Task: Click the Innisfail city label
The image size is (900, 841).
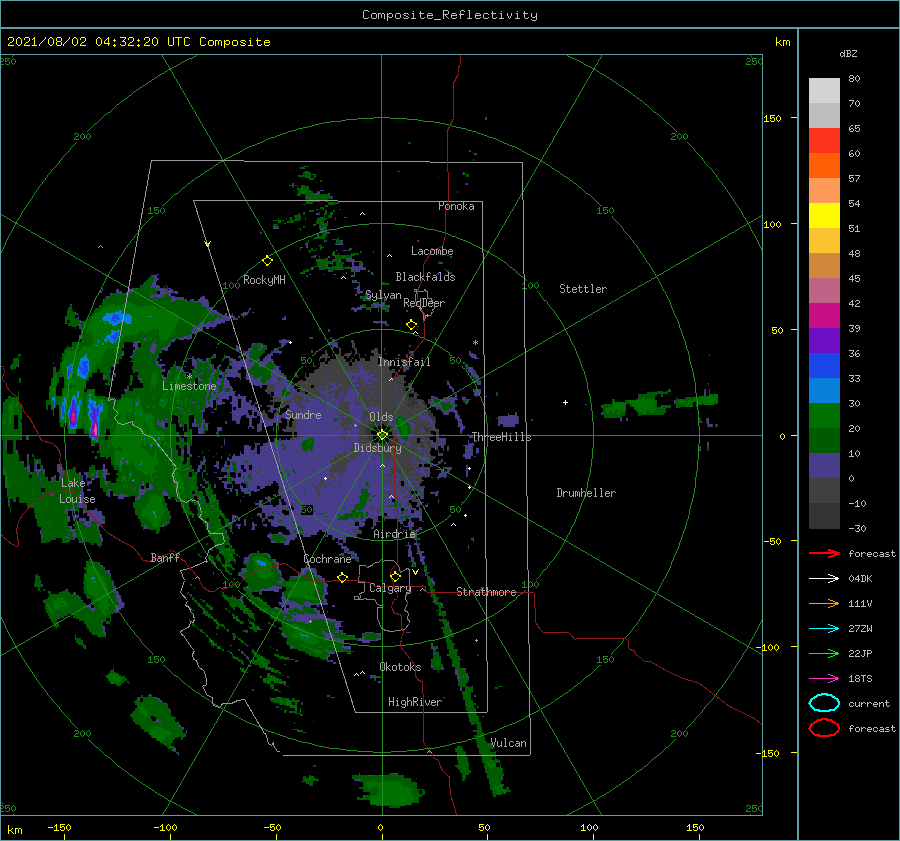Action: tap(404, 362)
